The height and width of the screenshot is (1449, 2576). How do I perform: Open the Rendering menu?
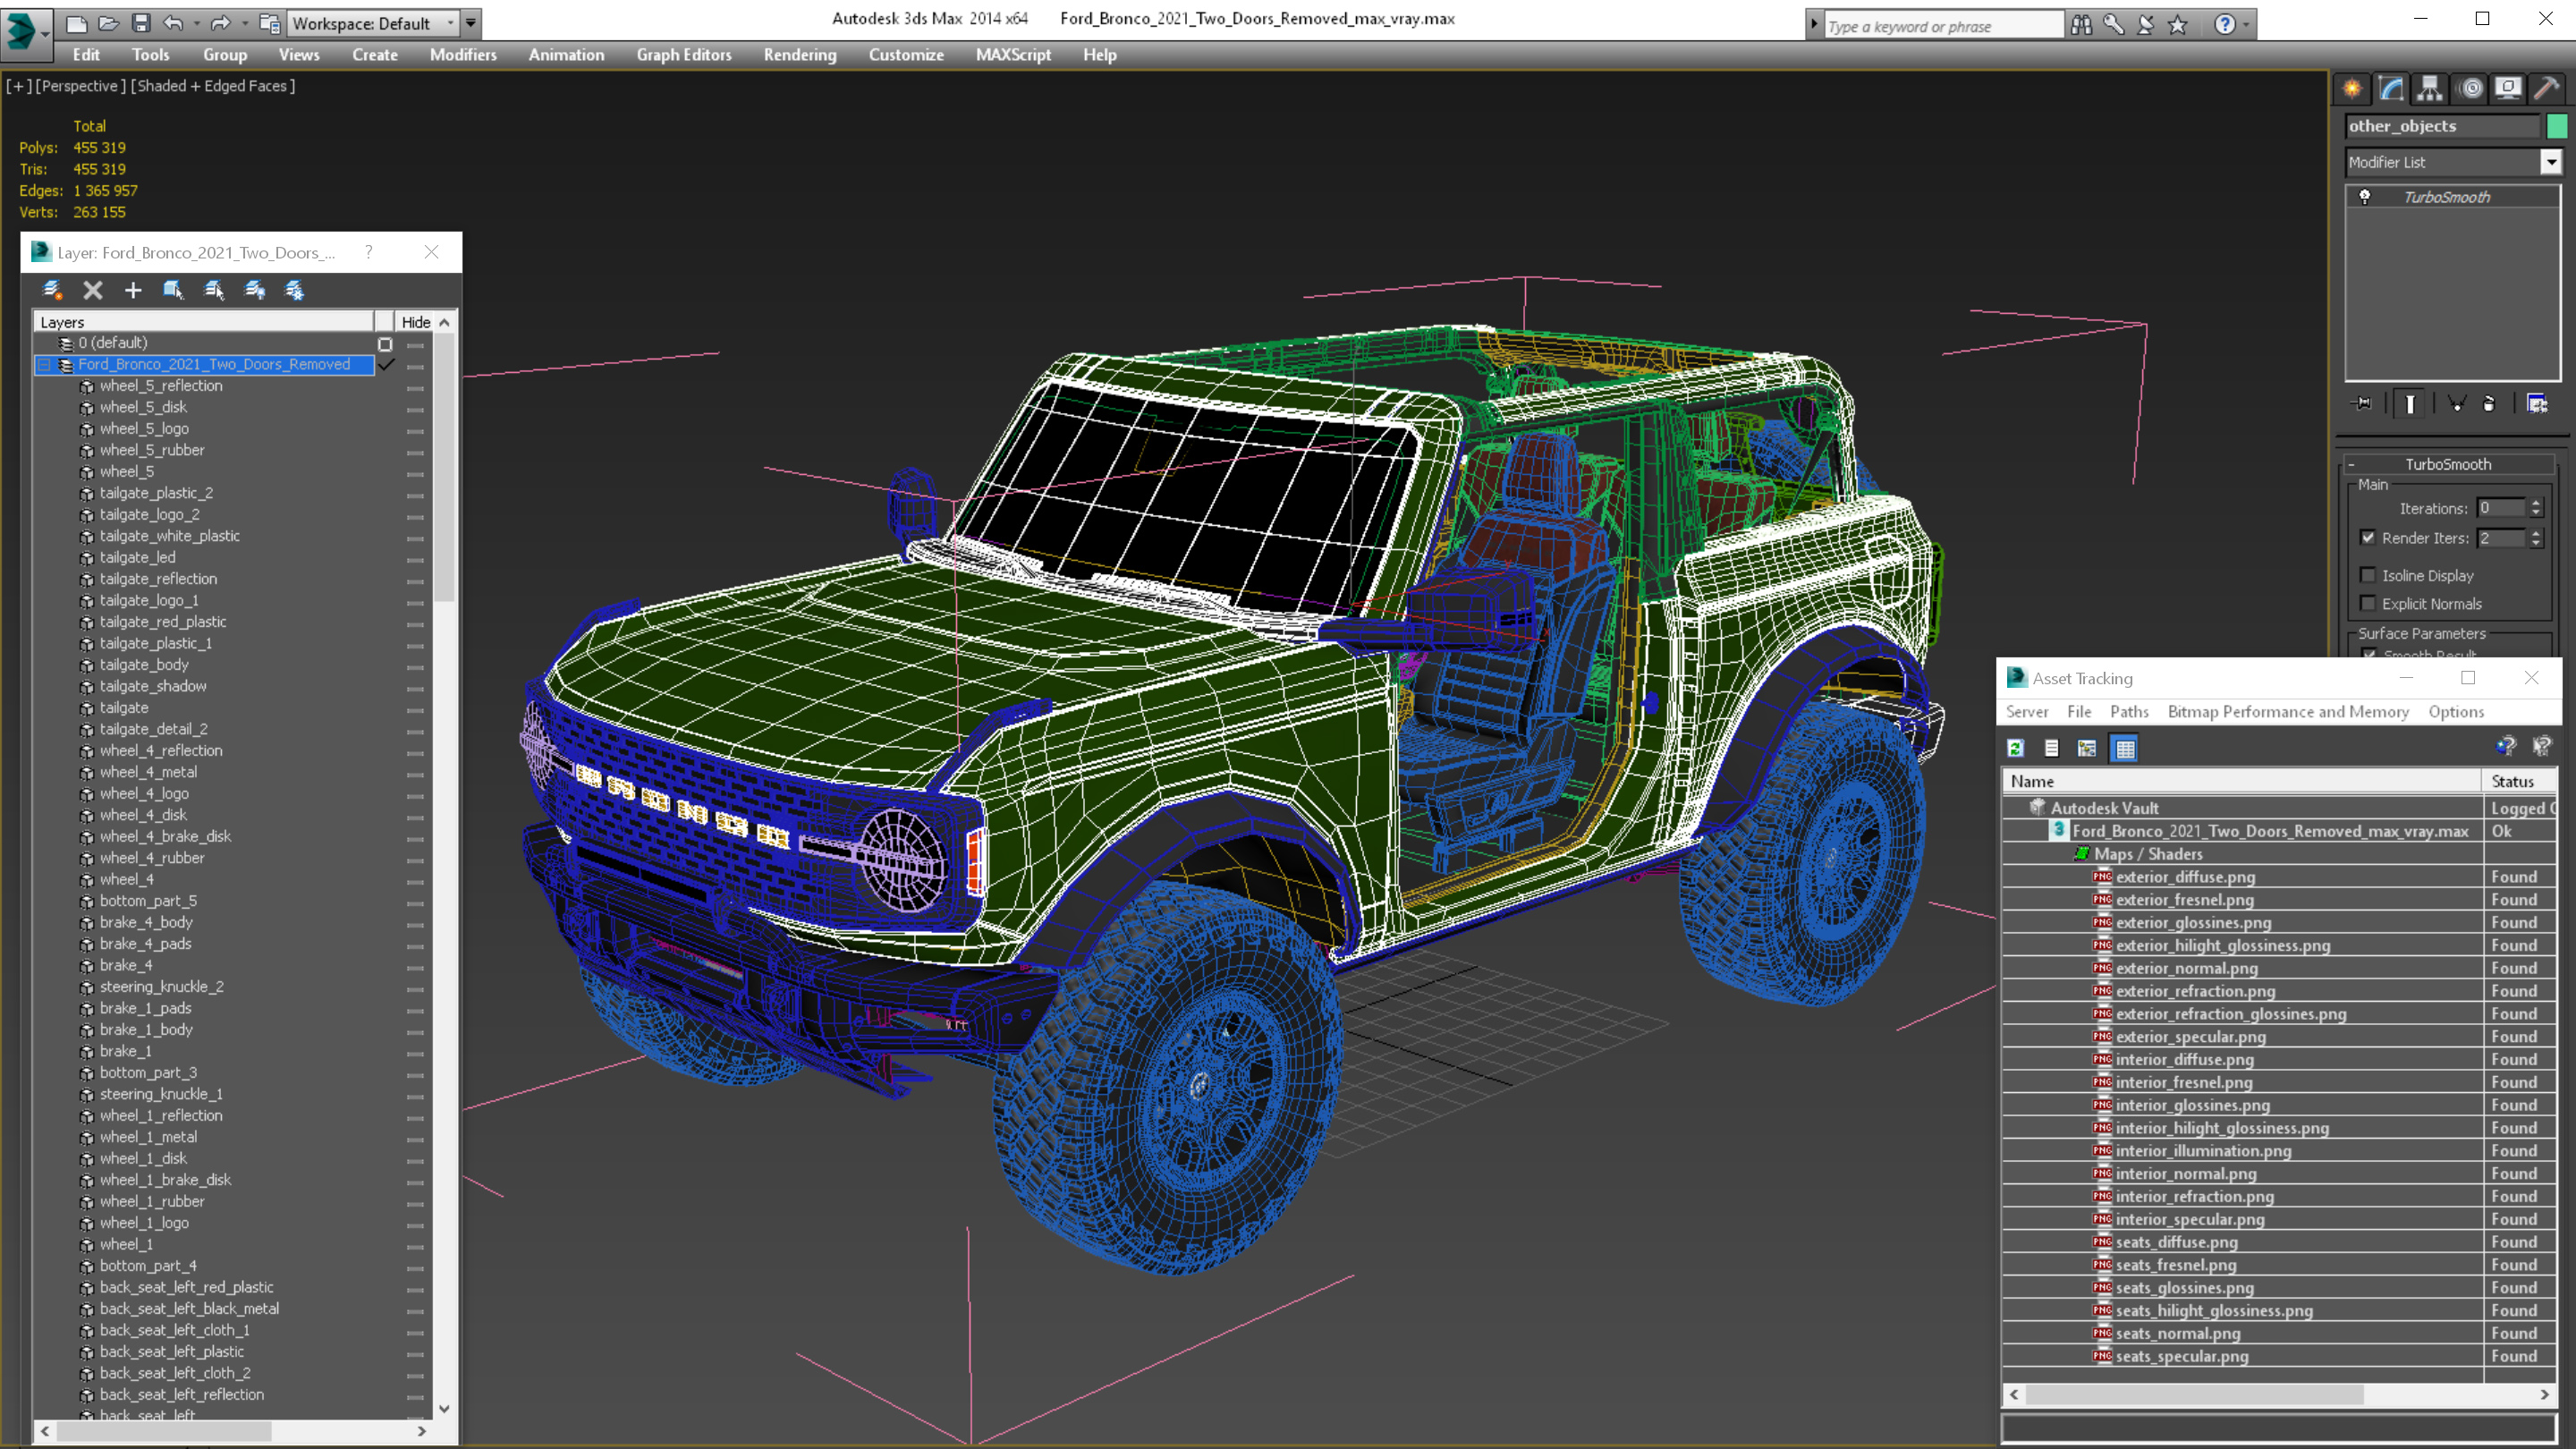tap(799, 55)
